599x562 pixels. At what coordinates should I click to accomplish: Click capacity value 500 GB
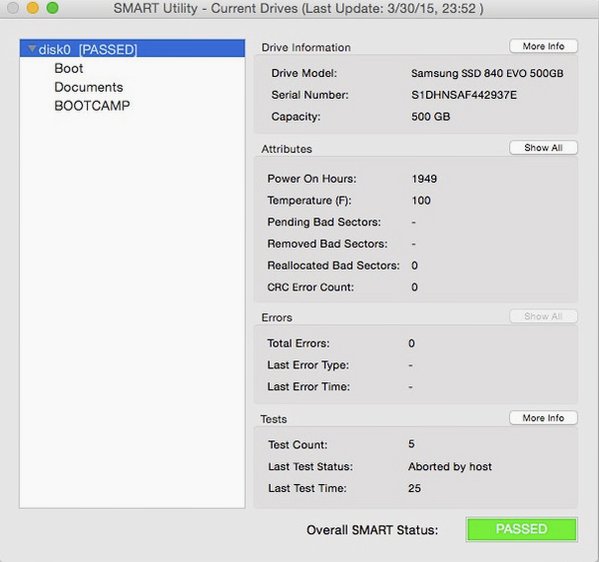[x=431, y=117]
